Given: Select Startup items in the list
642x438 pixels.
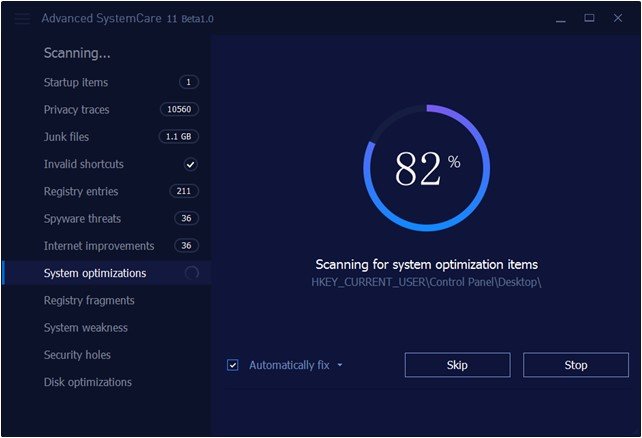Looking at the screenshot, I should (106, 82).
